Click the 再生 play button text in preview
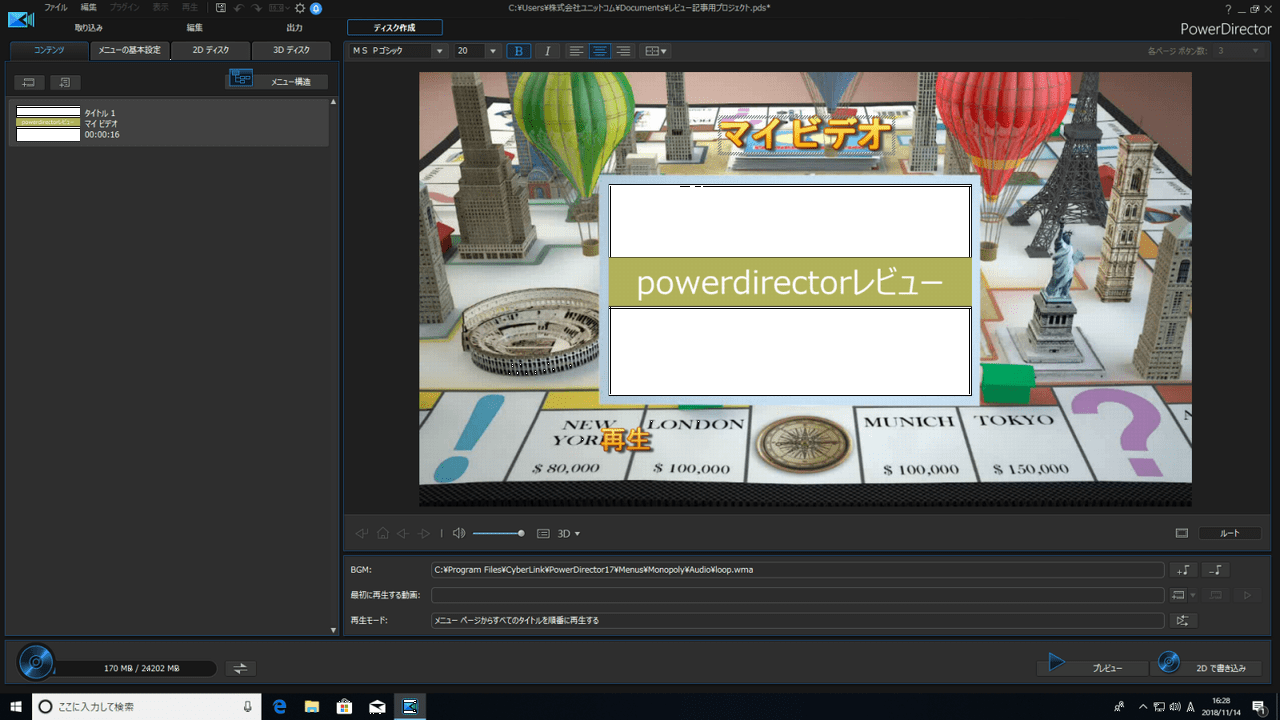1280x720 pixels. coord(626,439)
